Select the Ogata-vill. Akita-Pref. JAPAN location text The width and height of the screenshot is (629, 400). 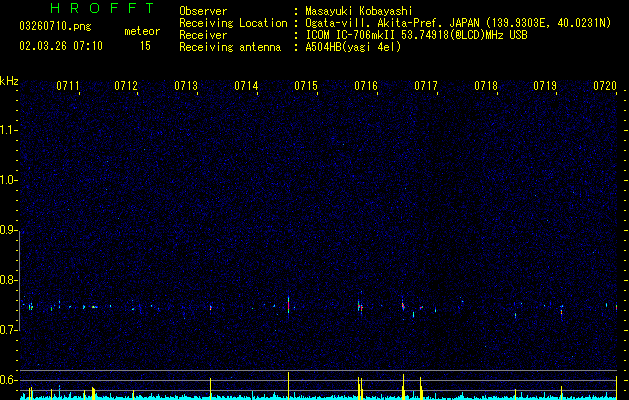pyautogui.click(x=458, y=23)
